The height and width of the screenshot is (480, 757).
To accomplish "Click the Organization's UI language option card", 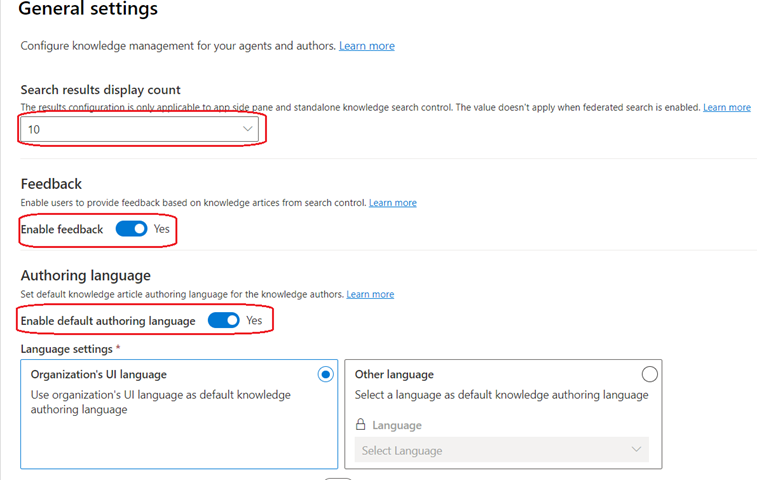I will click(179, 414).
